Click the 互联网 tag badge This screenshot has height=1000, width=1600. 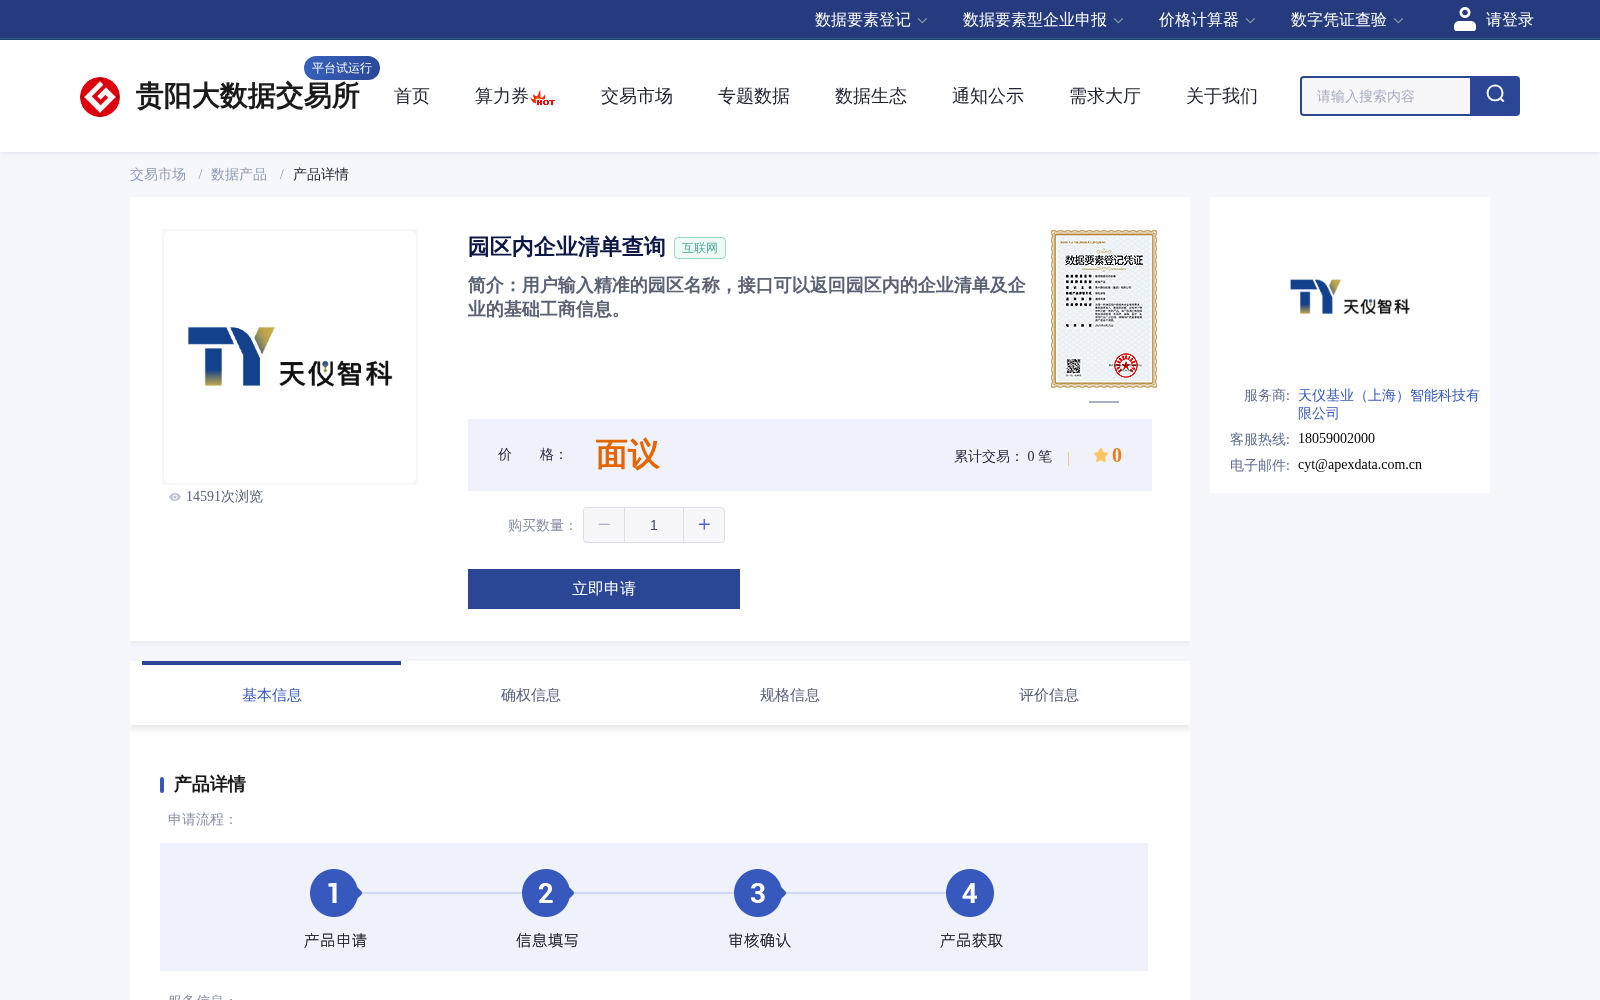[700, 248]
